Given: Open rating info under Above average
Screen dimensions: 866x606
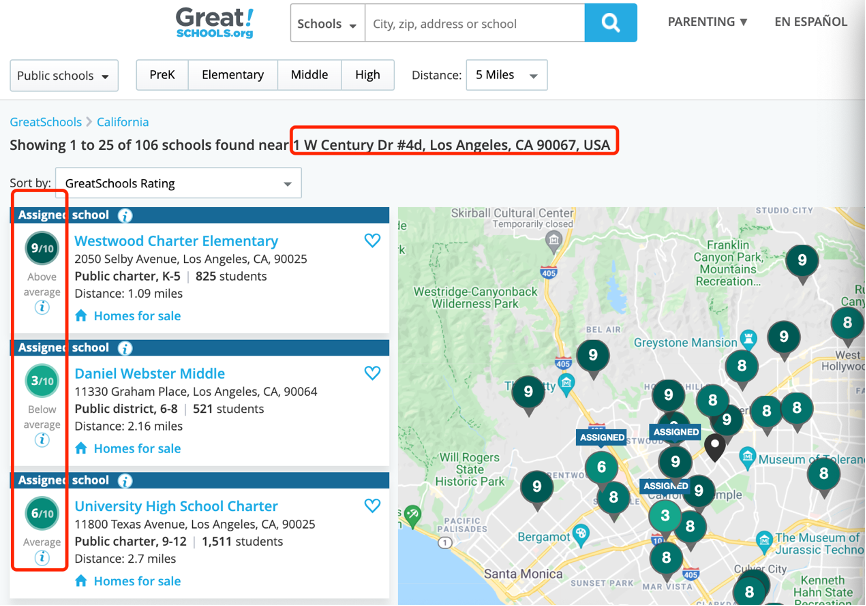Looking at the screenshot, I should coord(42,307).
